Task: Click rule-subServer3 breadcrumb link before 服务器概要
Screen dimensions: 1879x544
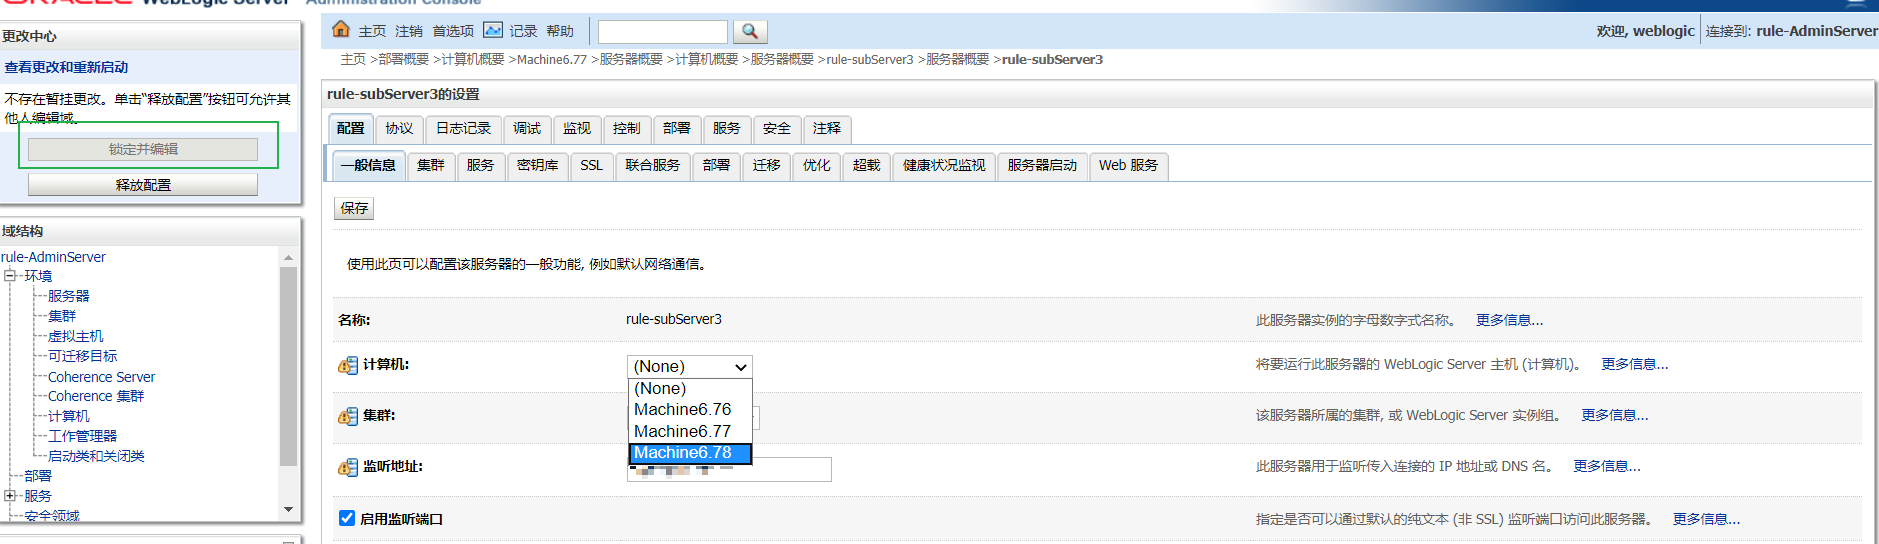Action: pyautogui.click(x=870, y=59)
